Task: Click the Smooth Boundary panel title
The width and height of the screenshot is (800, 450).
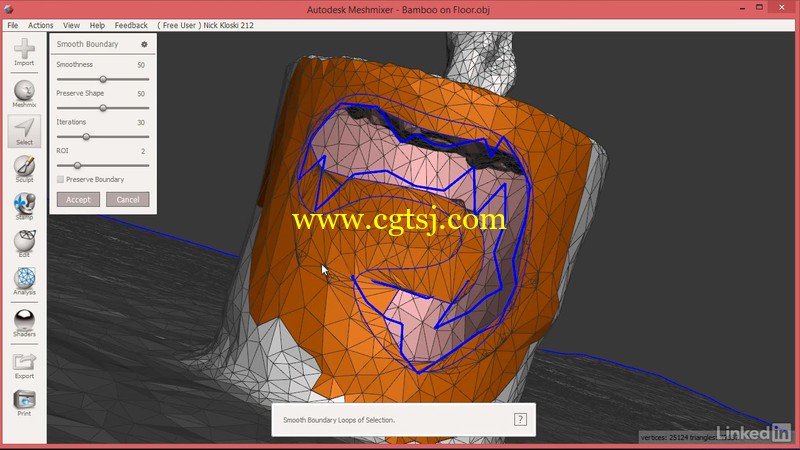Action: 87,44
